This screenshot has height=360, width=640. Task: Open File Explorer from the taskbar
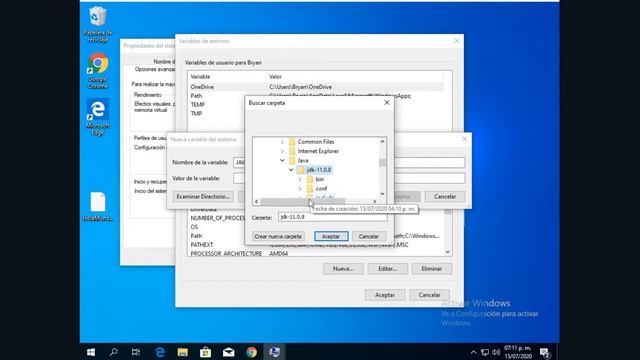point(182,352)
